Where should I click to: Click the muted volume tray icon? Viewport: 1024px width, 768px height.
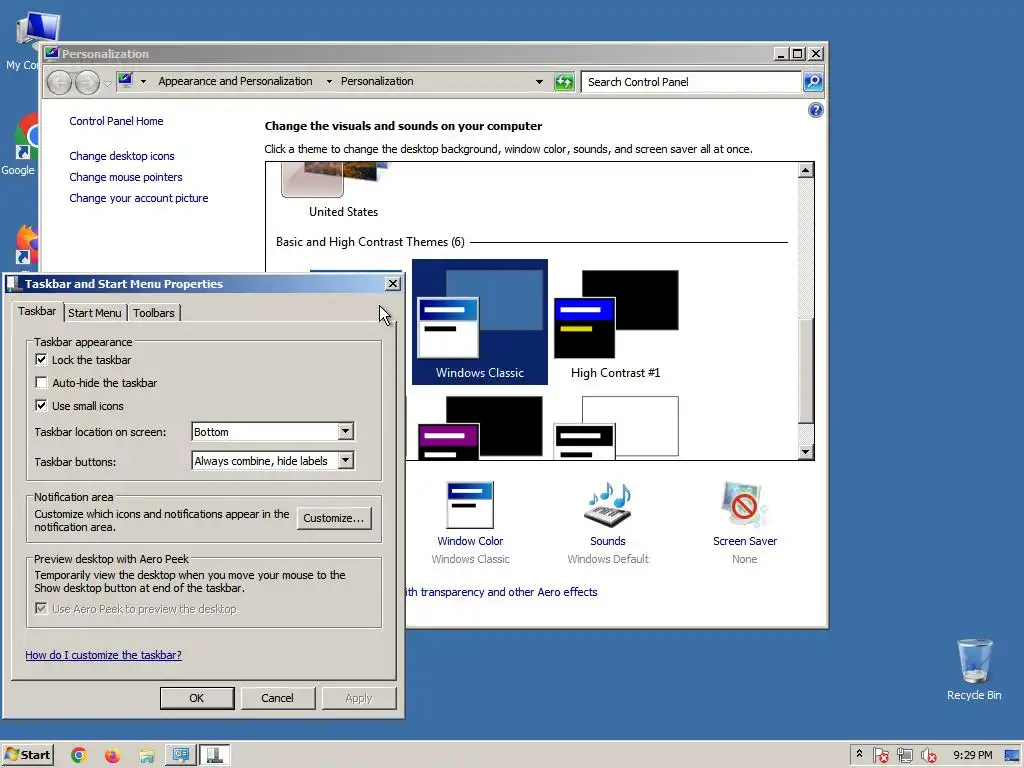pos(929,756)
